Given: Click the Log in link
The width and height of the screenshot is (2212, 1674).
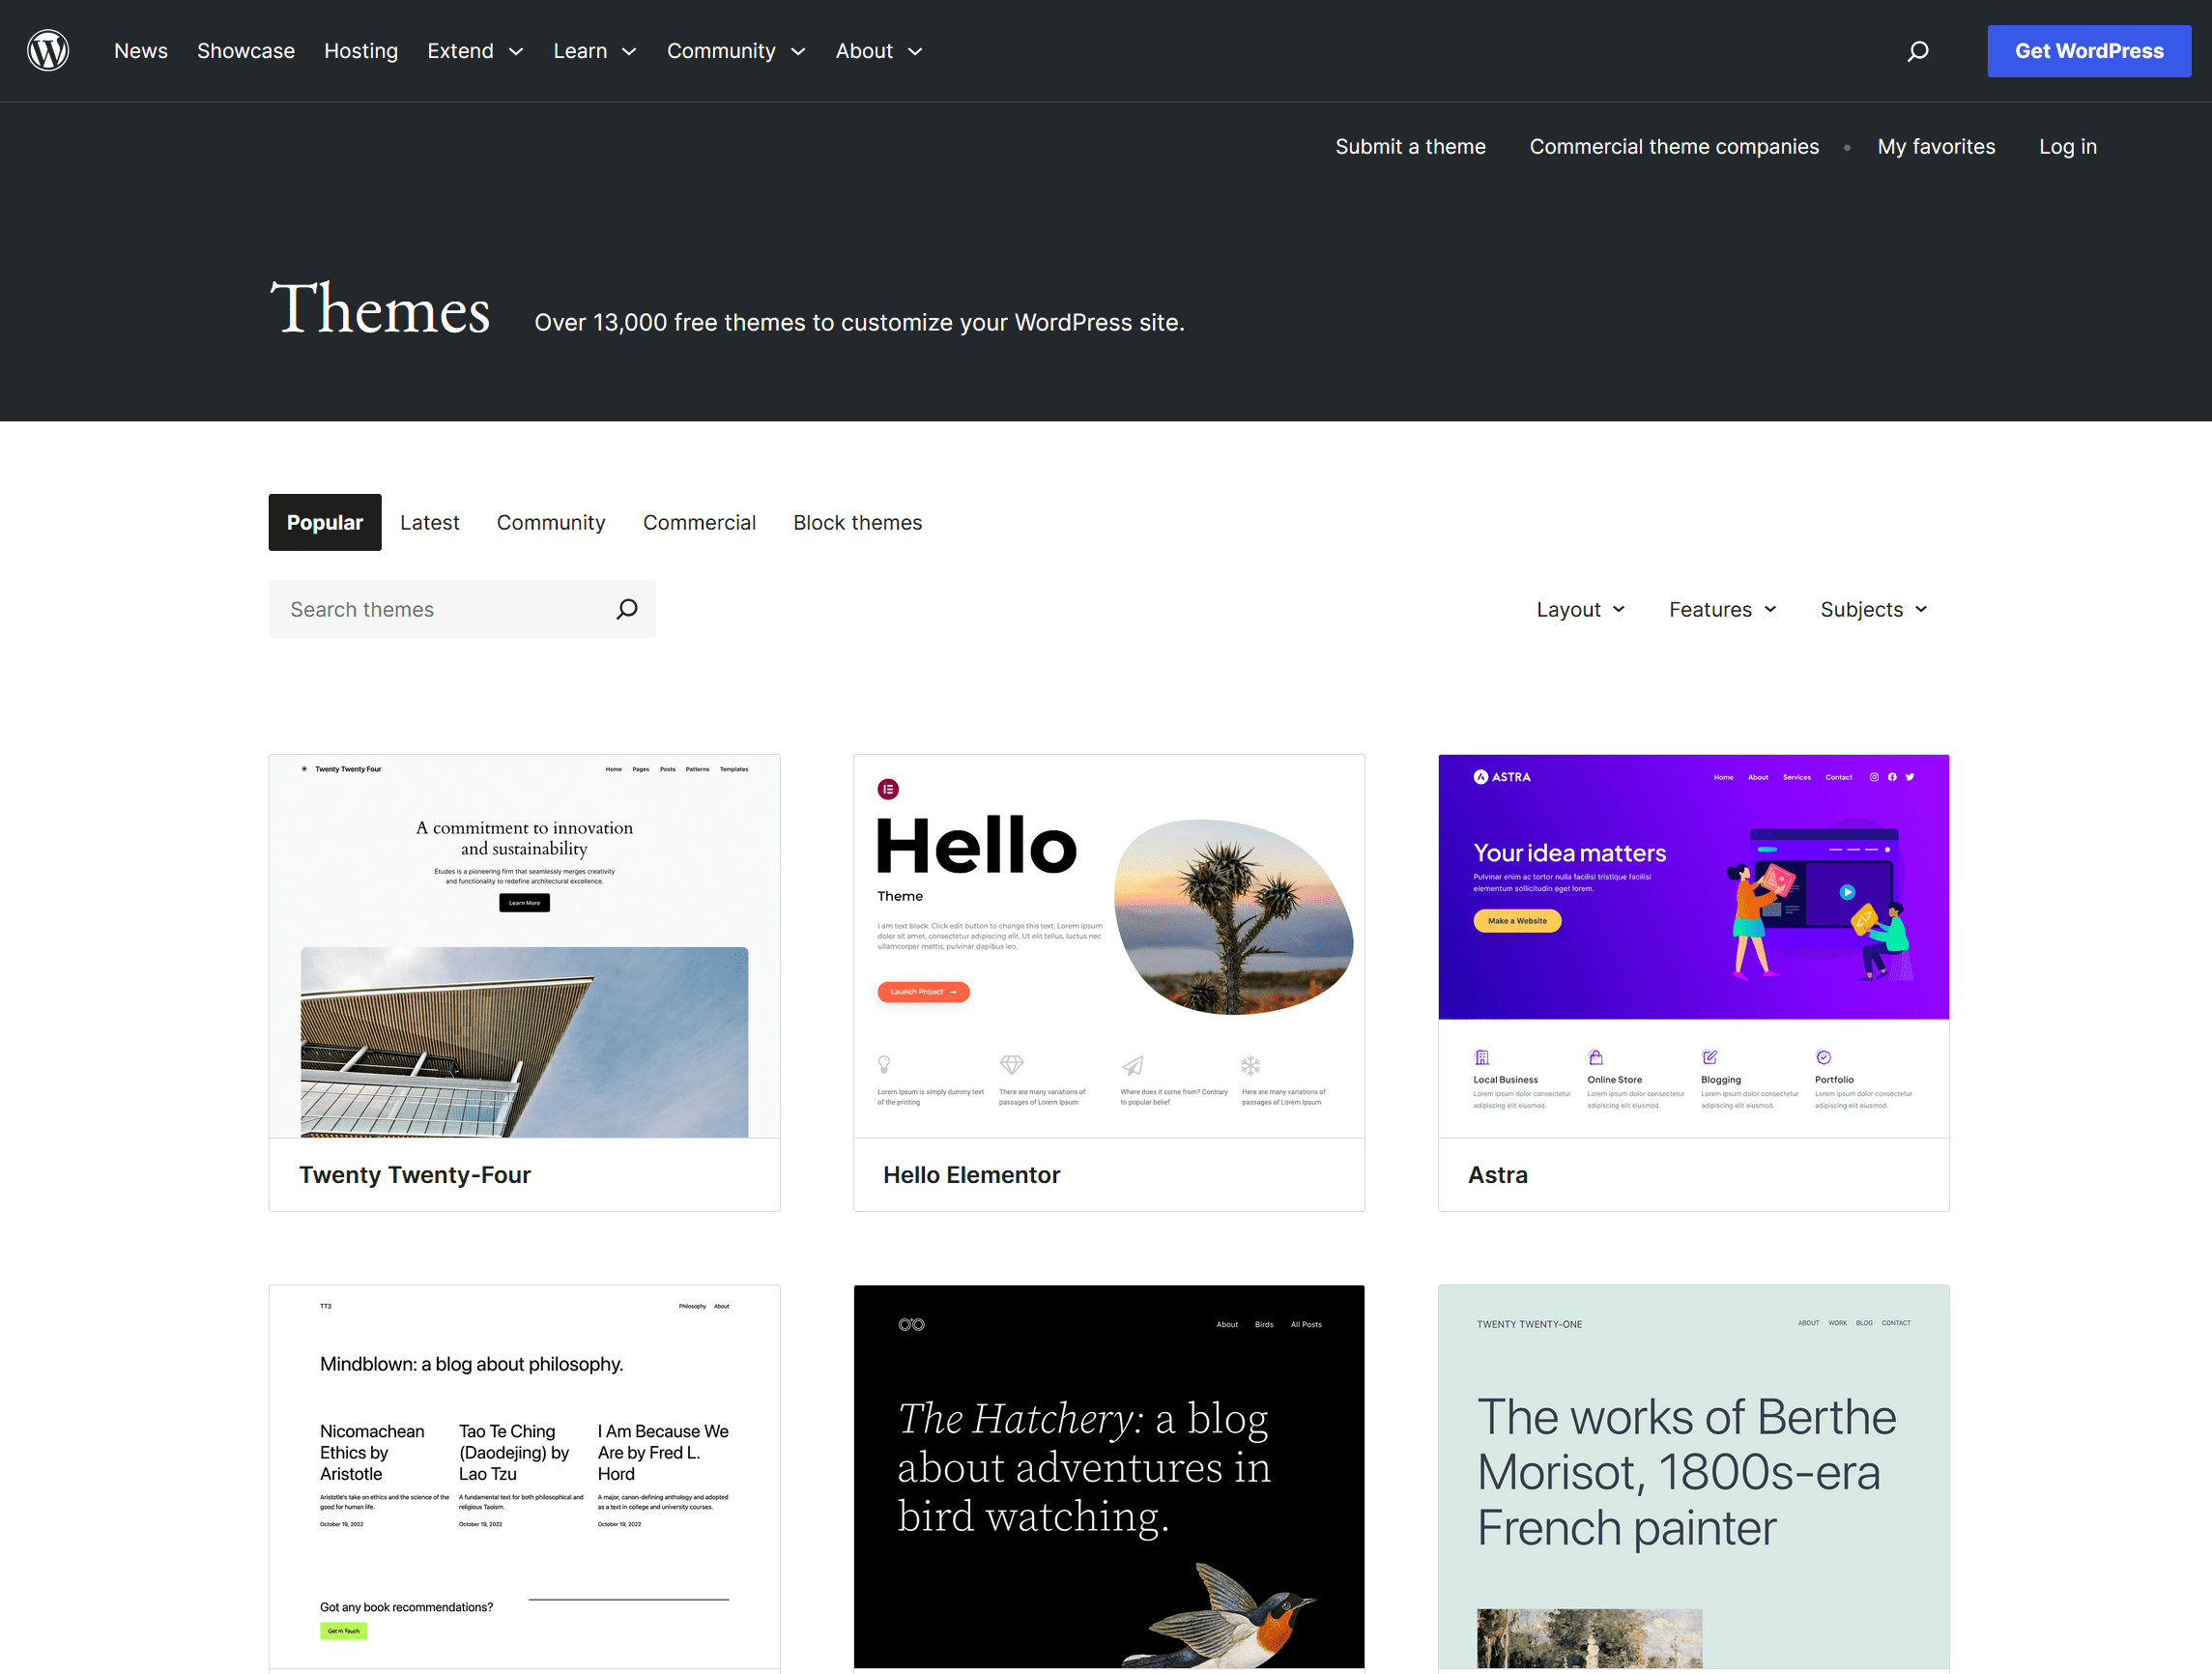Looking at the screenshot, I should click(x=2067, y=146).
